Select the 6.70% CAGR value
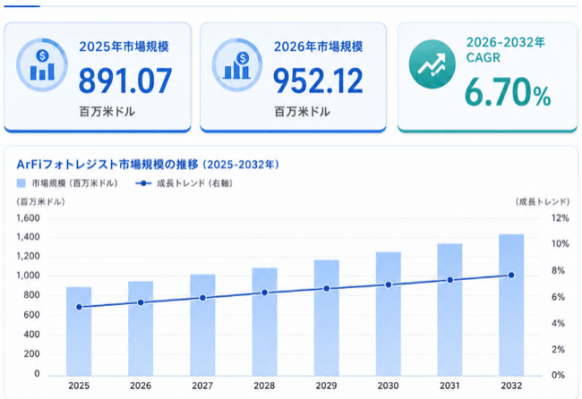Screen dimensions: 582x399 (508, 92)
